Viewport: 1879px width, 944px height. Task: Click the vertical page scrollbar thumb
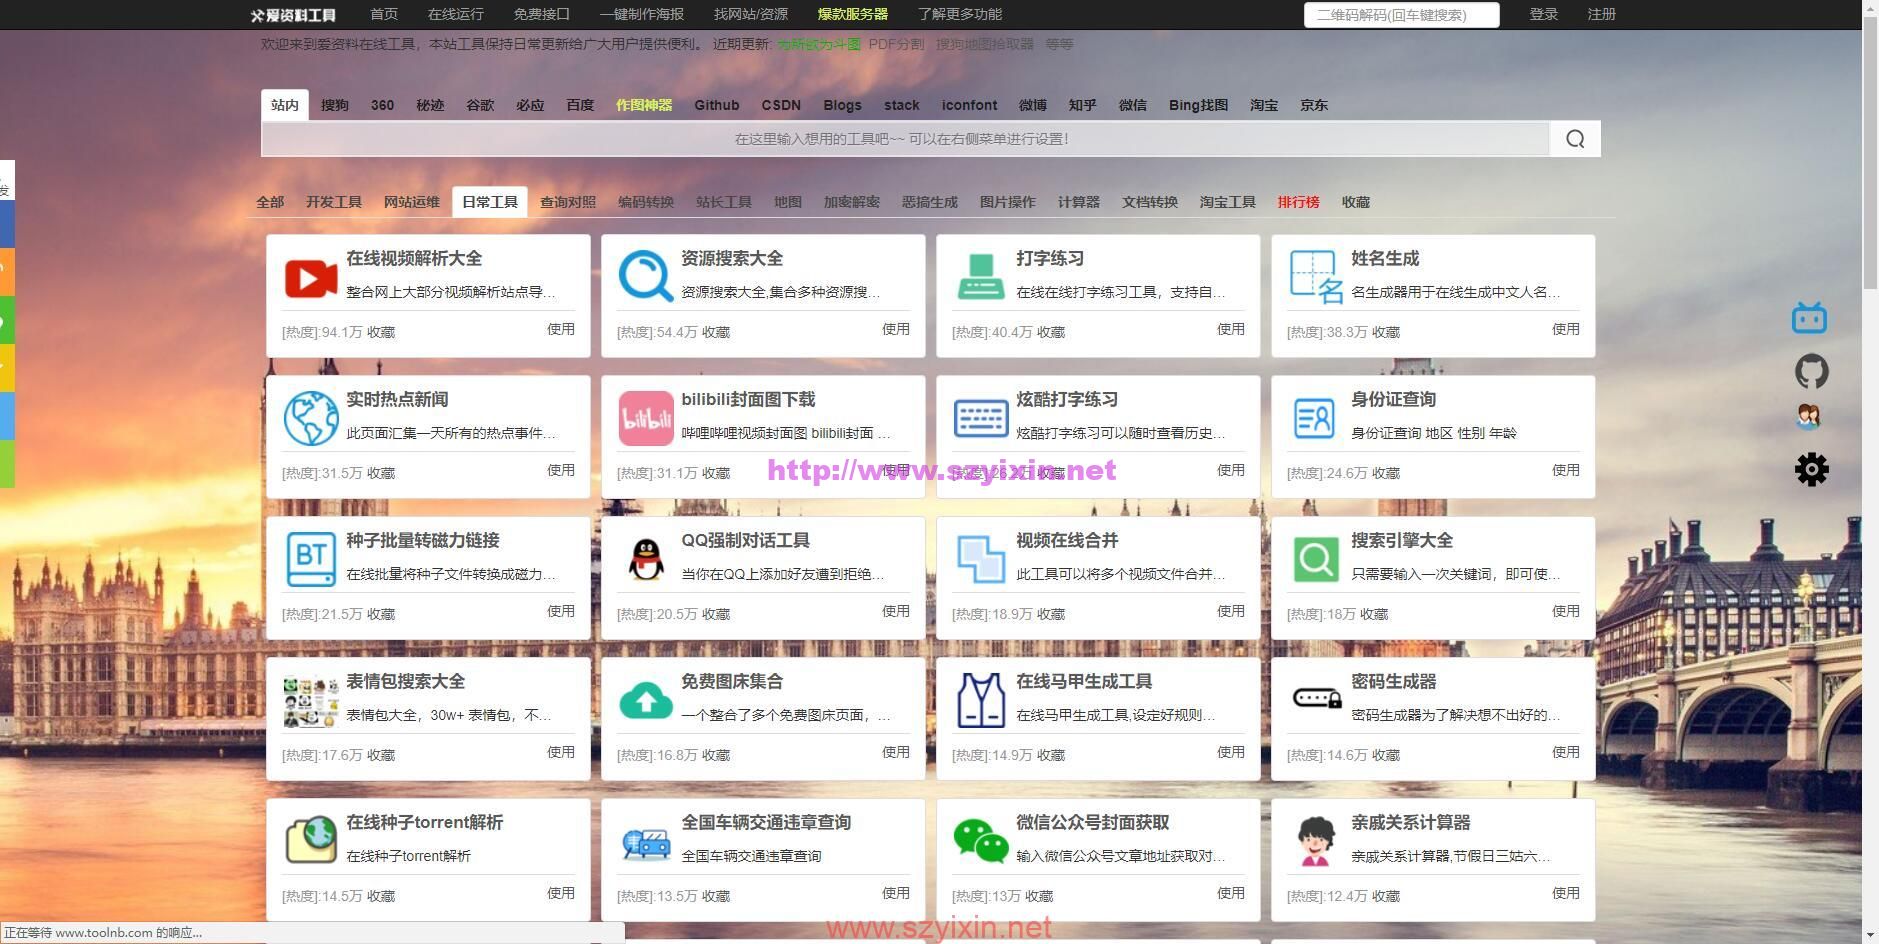coord(1870,155)
